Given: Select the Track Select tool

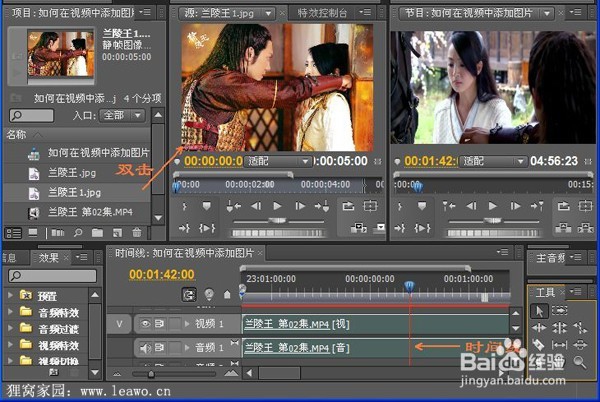Looking at the screenshot, I should 560,310.
